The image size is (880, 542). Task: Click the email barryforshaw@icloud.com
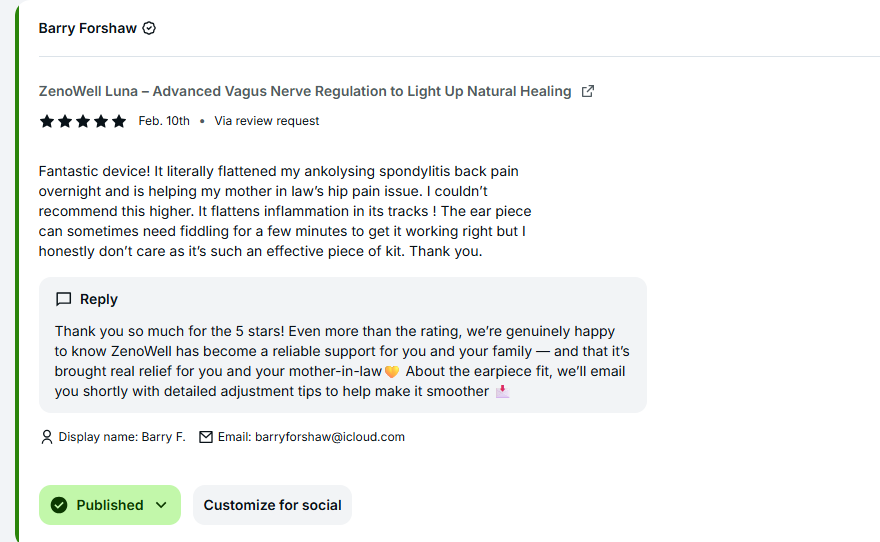pyautogui.click(x=329, y=437)
